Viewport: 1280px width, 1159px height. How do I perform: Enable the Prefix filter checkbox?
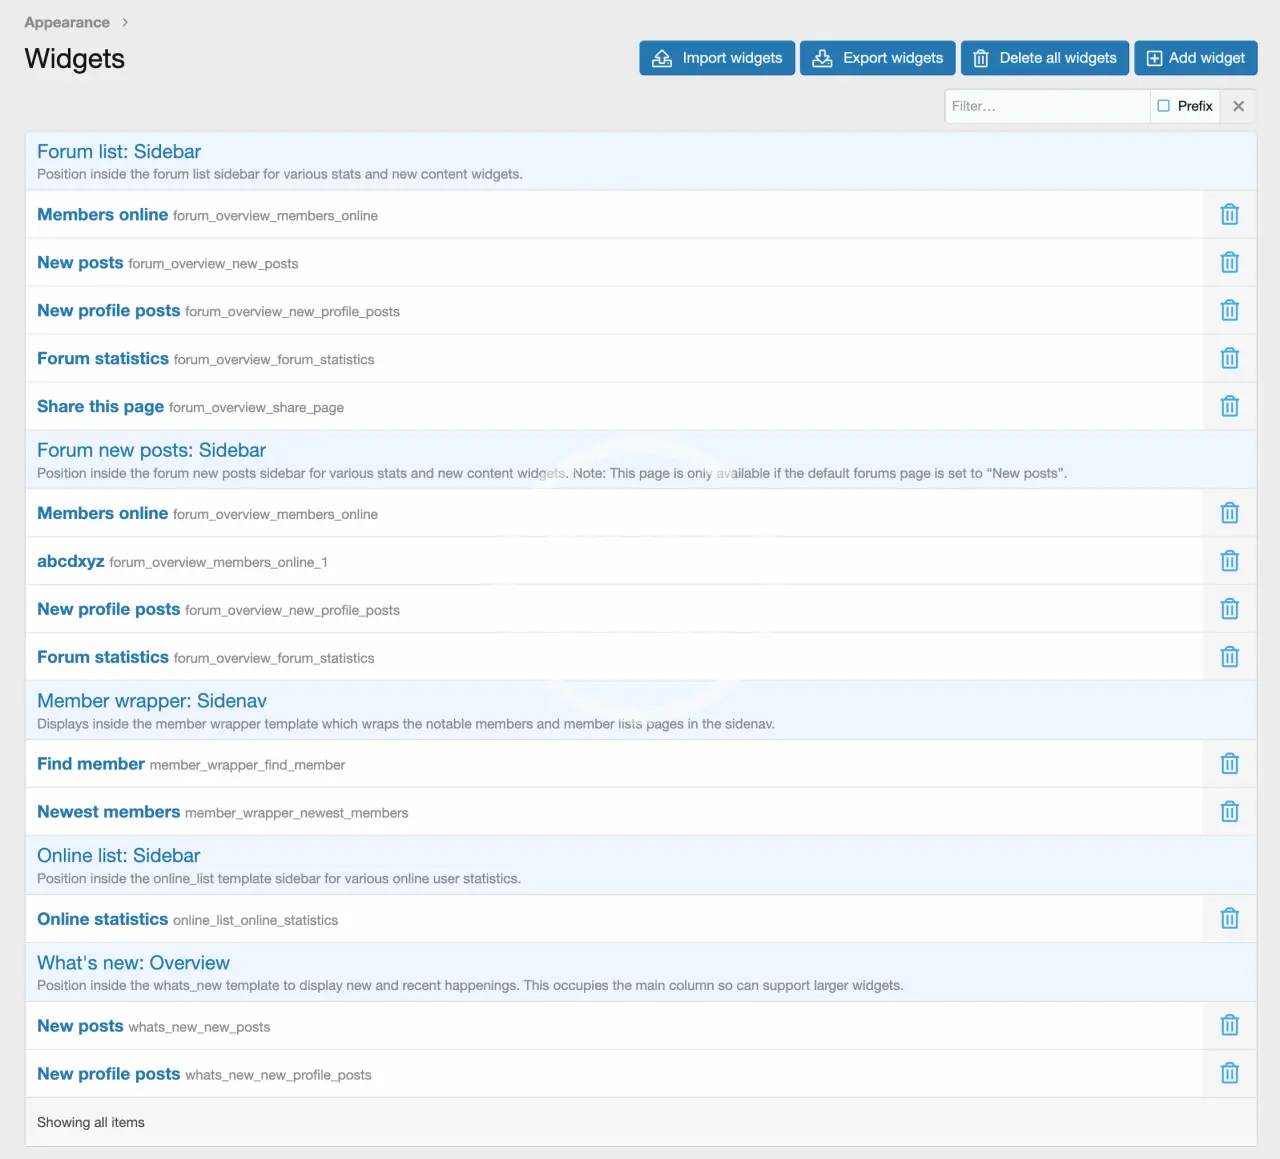pyautogui.click(x=1163, y=106)
